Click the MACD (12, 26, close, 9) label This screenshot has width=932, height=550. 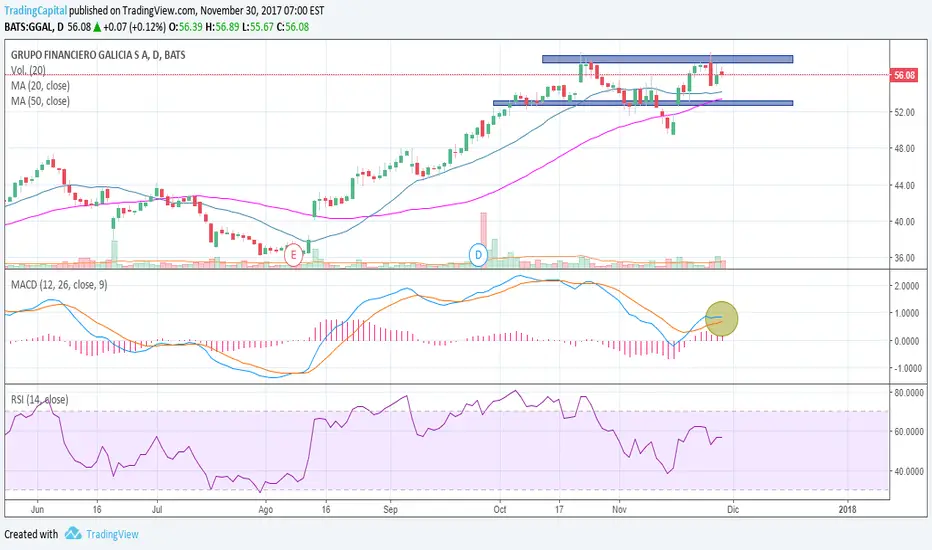pos(59,285)
